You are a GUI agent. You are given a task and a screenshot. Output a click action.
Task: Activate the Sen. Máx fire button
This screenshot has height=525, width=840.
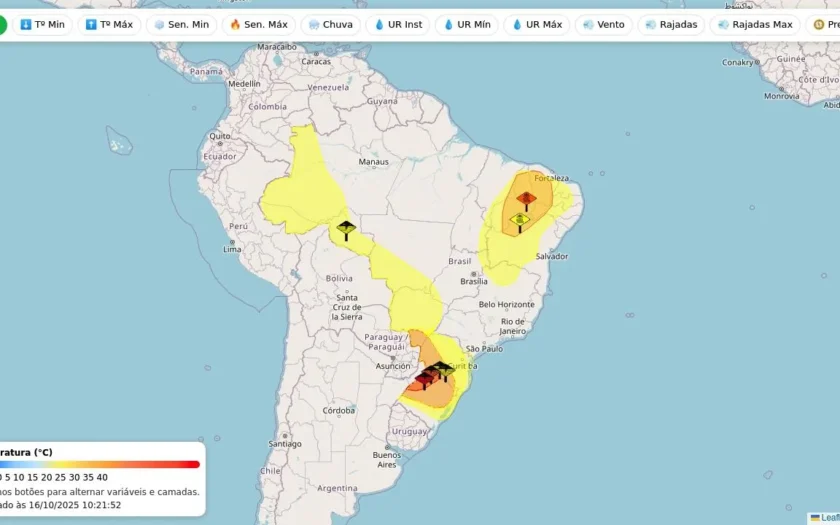click(x=259, y=25)
